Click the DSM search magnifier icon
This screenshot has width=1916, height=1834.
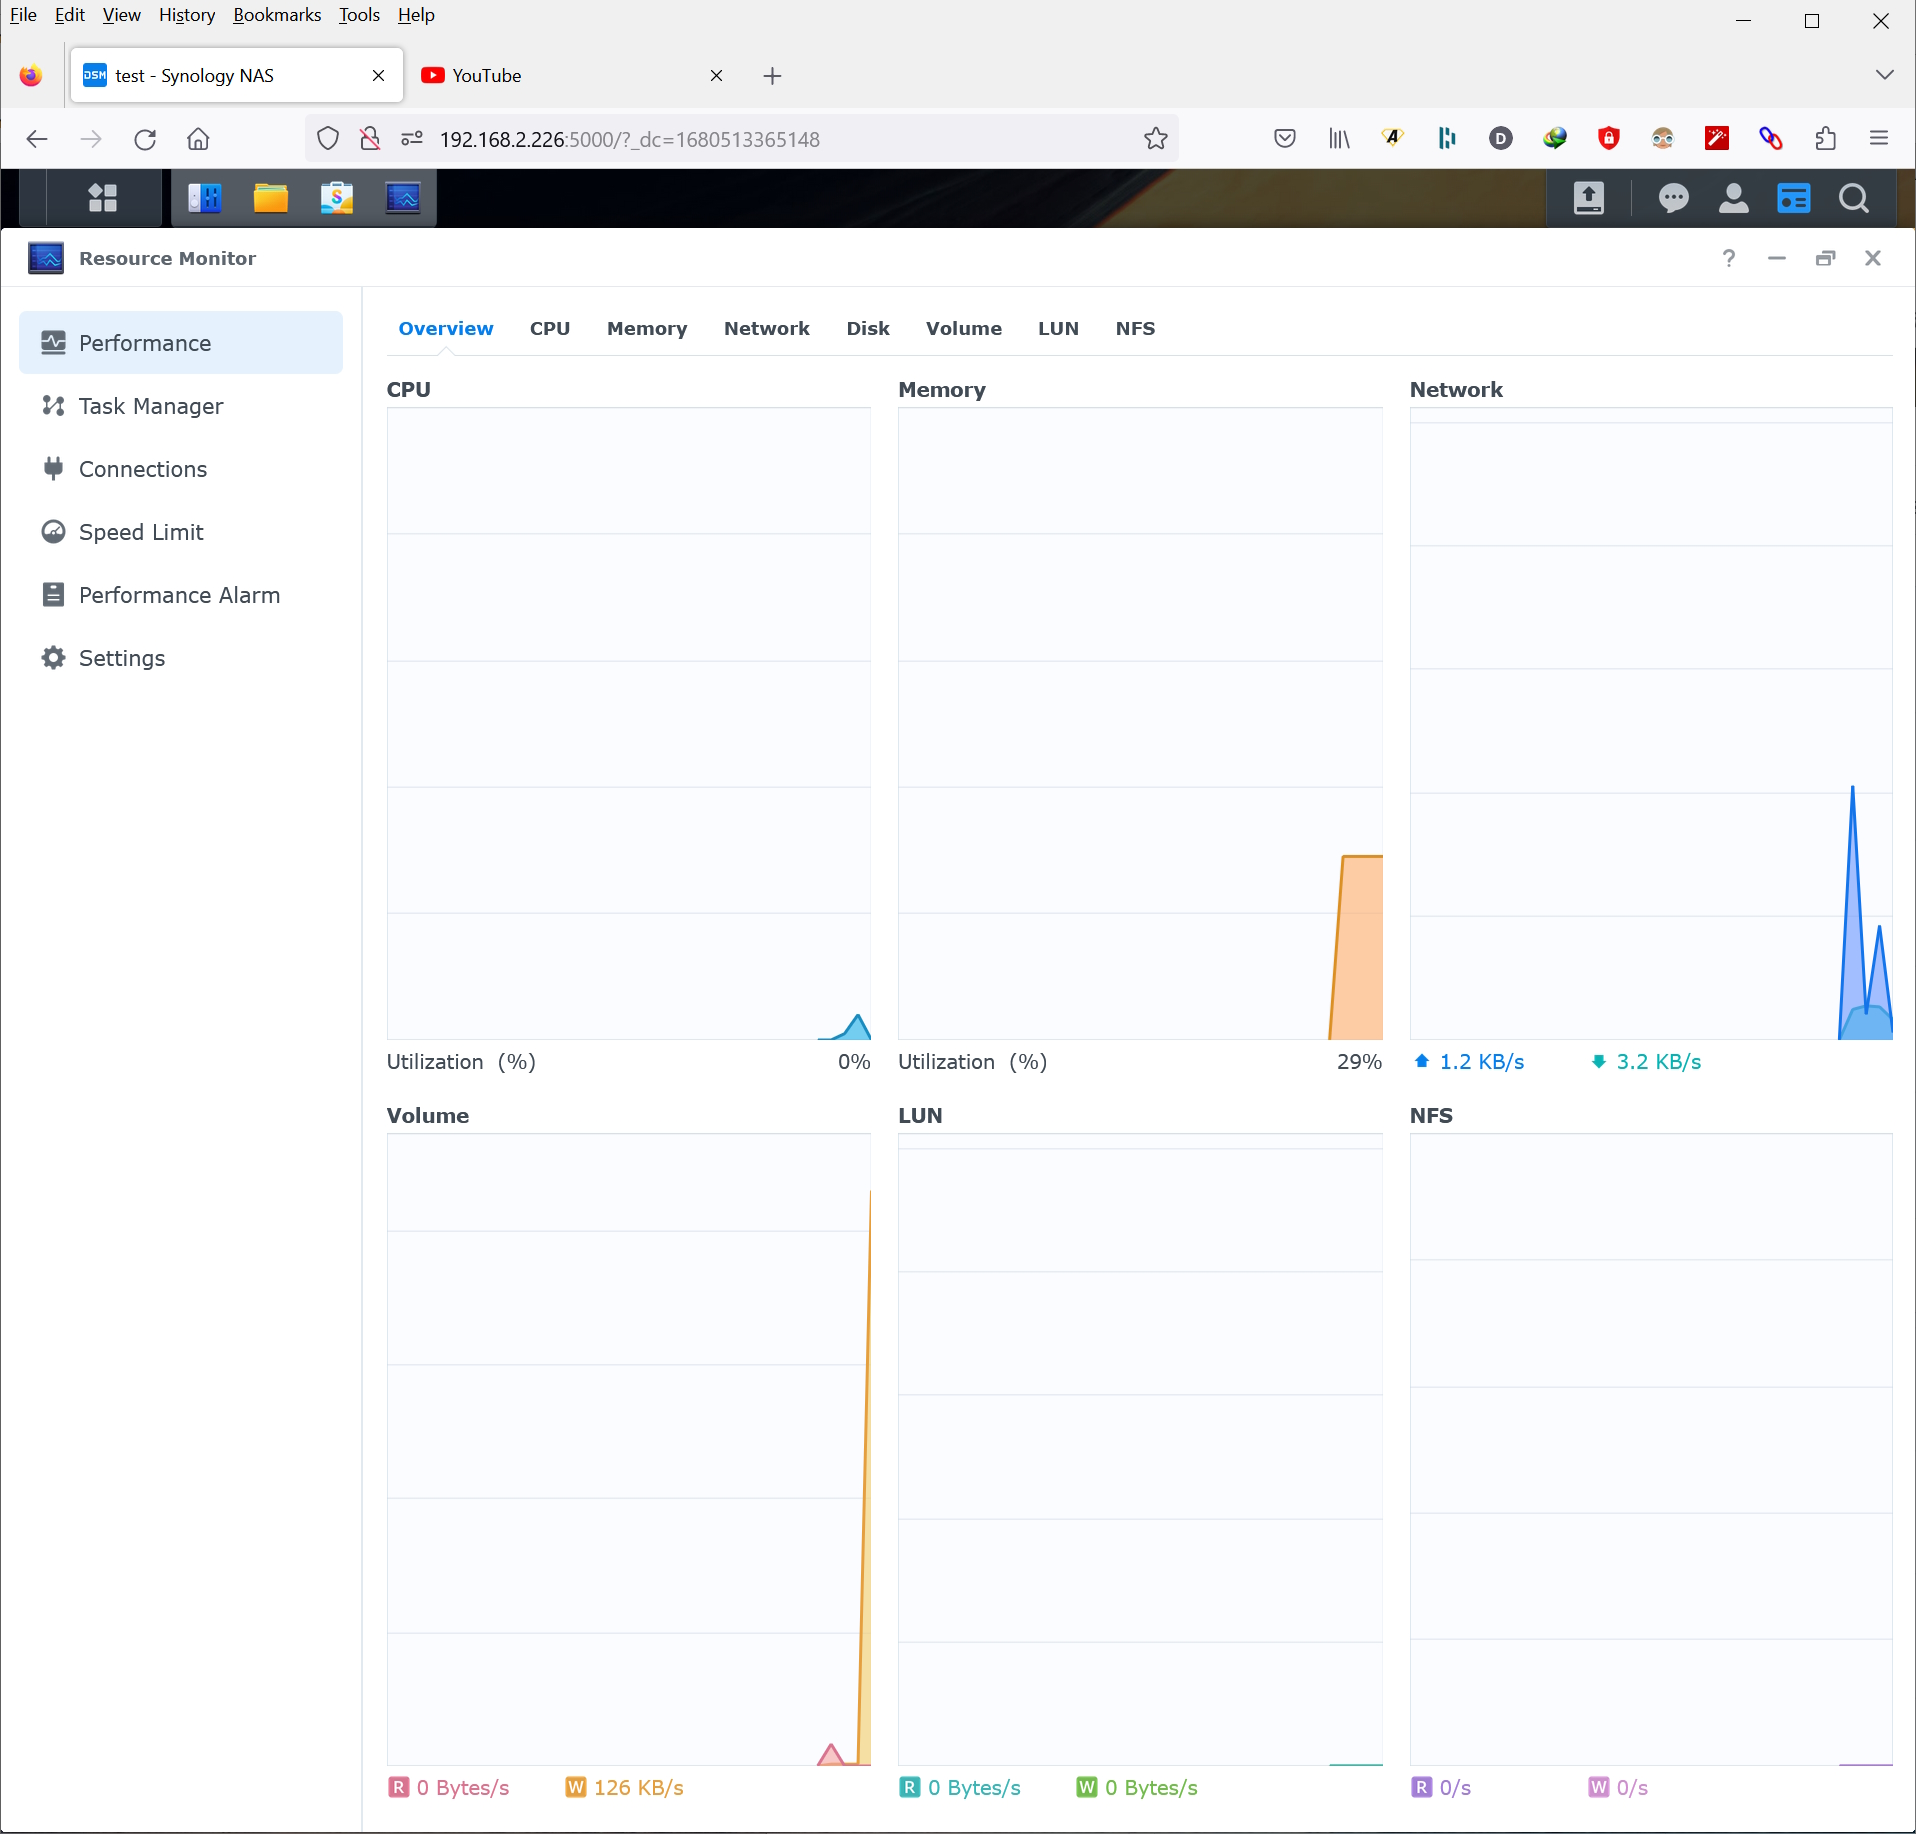tap(1853, 198)
